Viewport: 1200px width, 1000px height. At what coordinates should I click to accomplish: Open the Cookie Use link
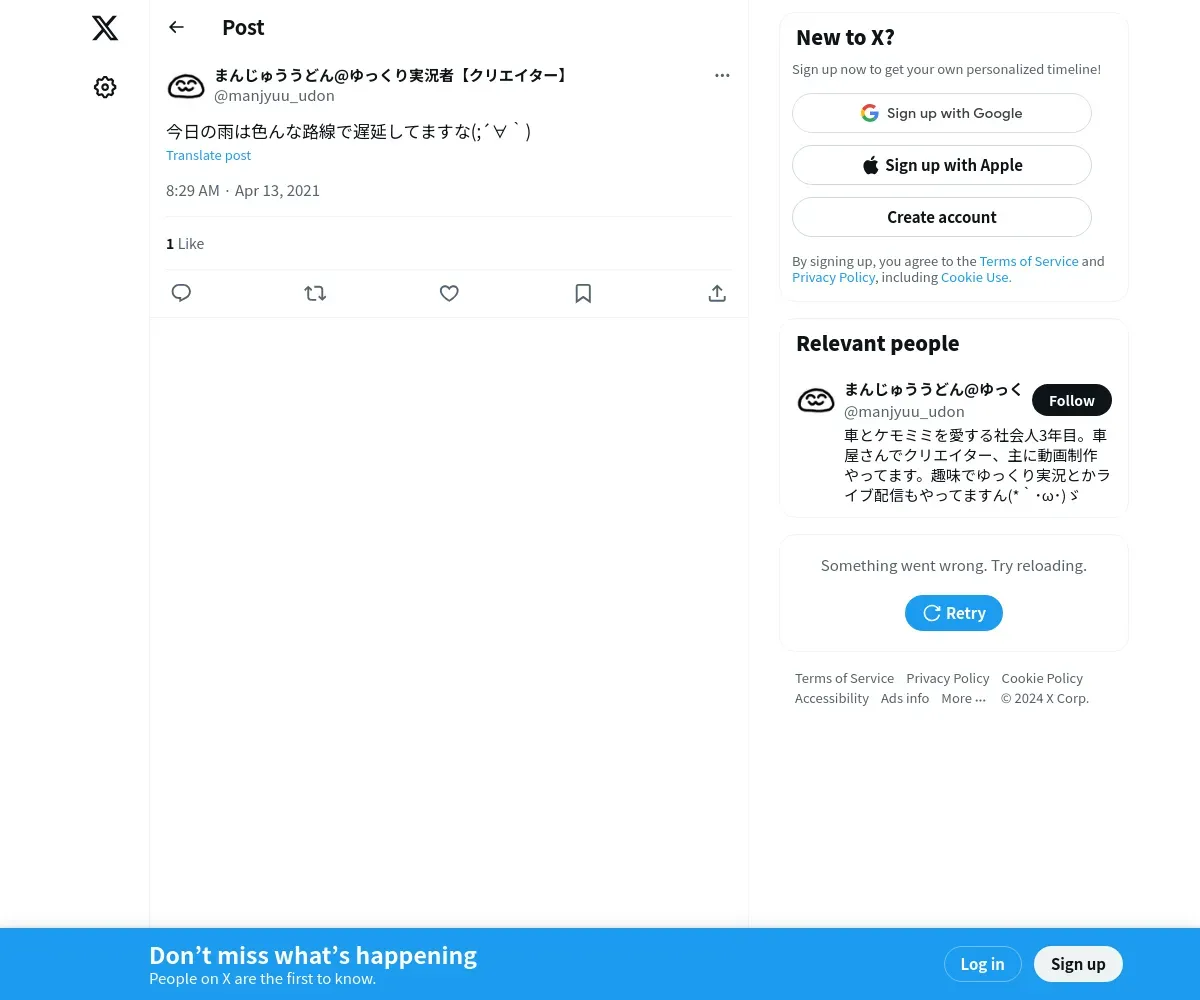click(x=976, y=277)
